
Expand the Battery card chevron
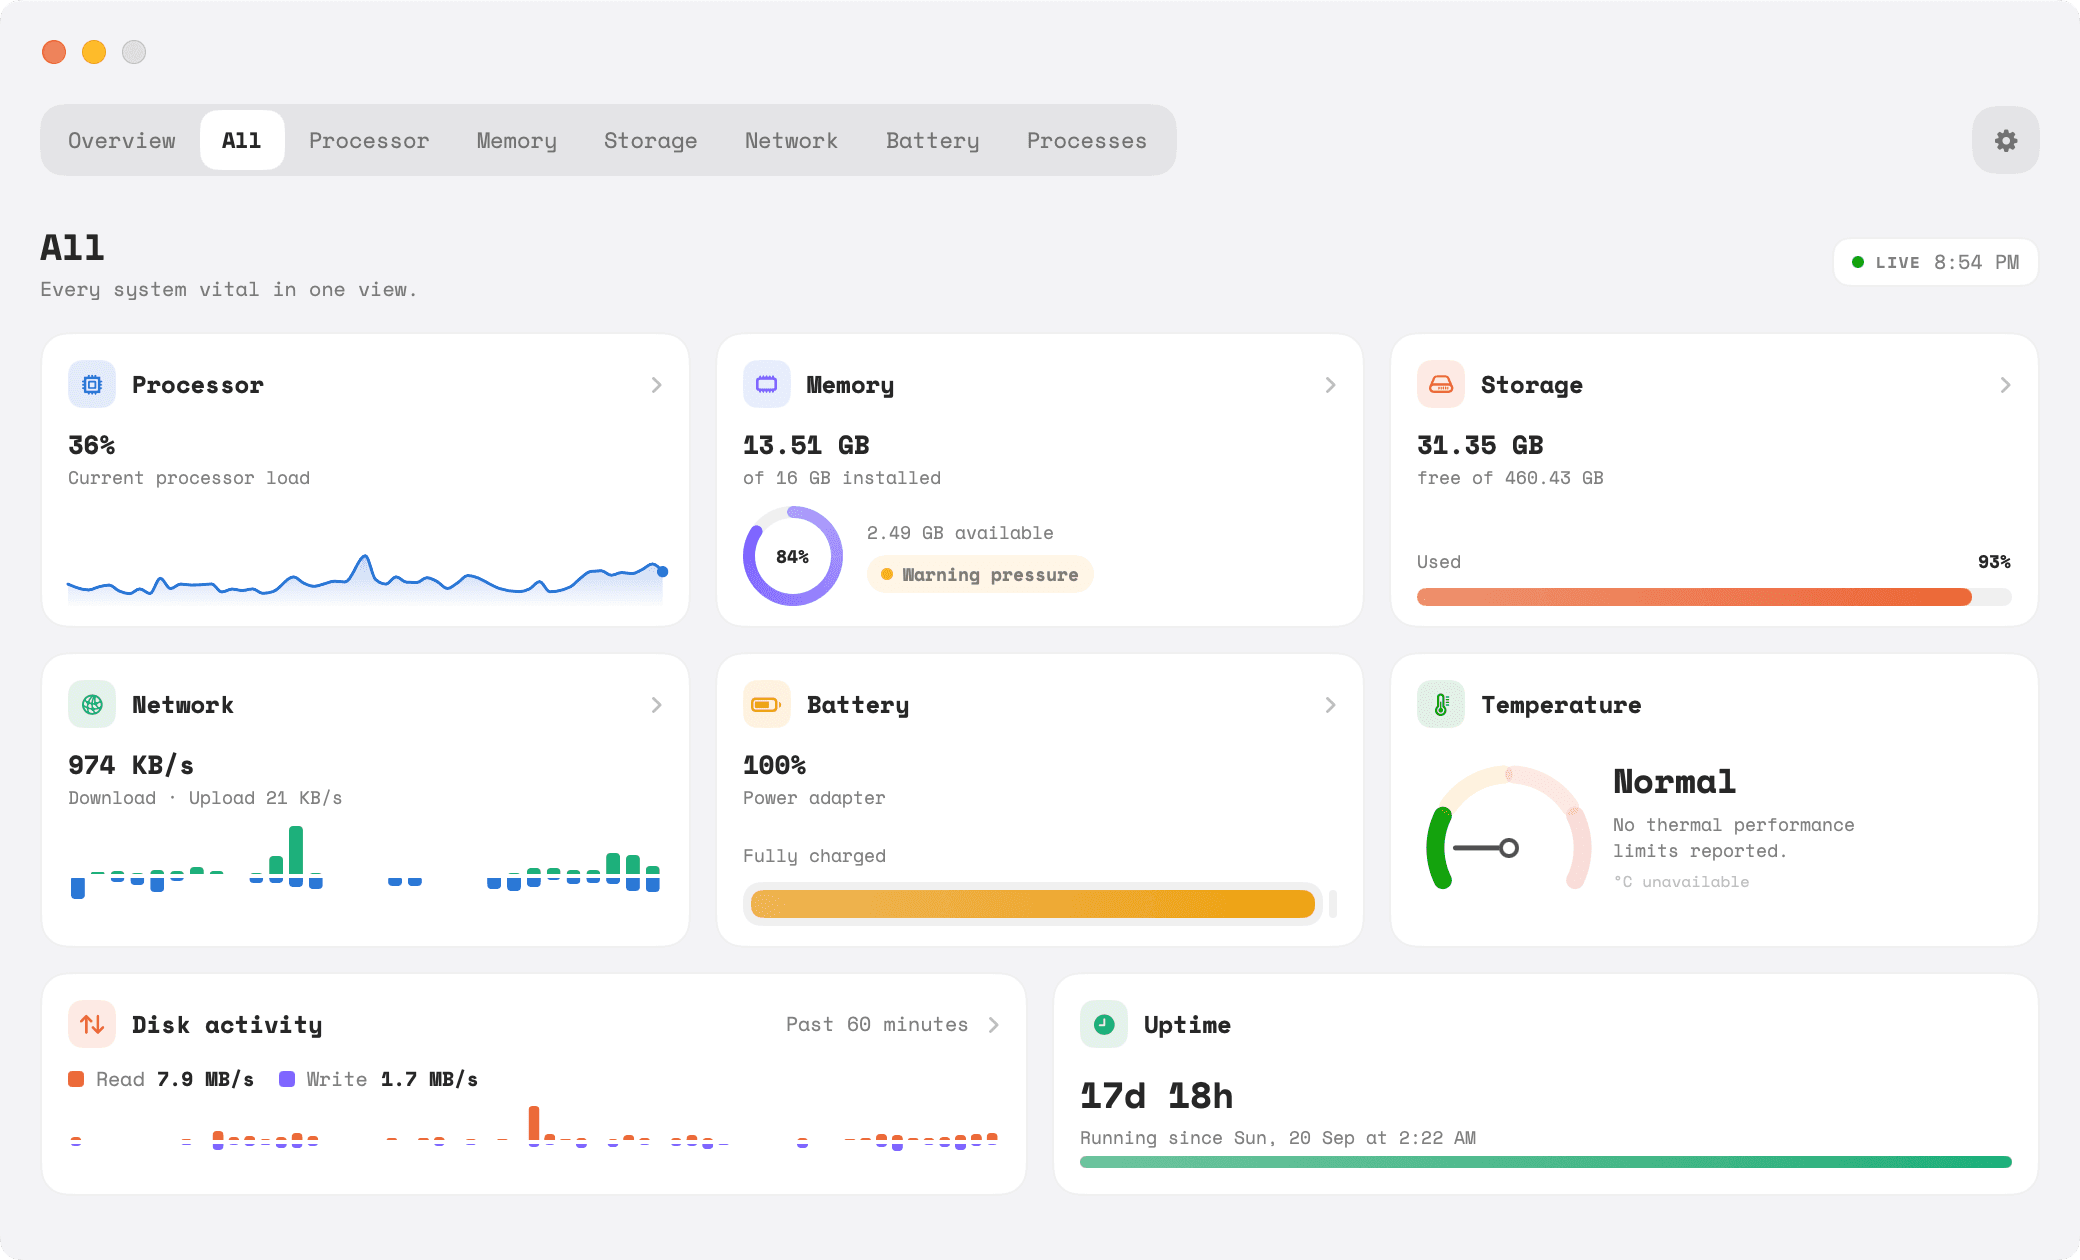coord(1331,705)
